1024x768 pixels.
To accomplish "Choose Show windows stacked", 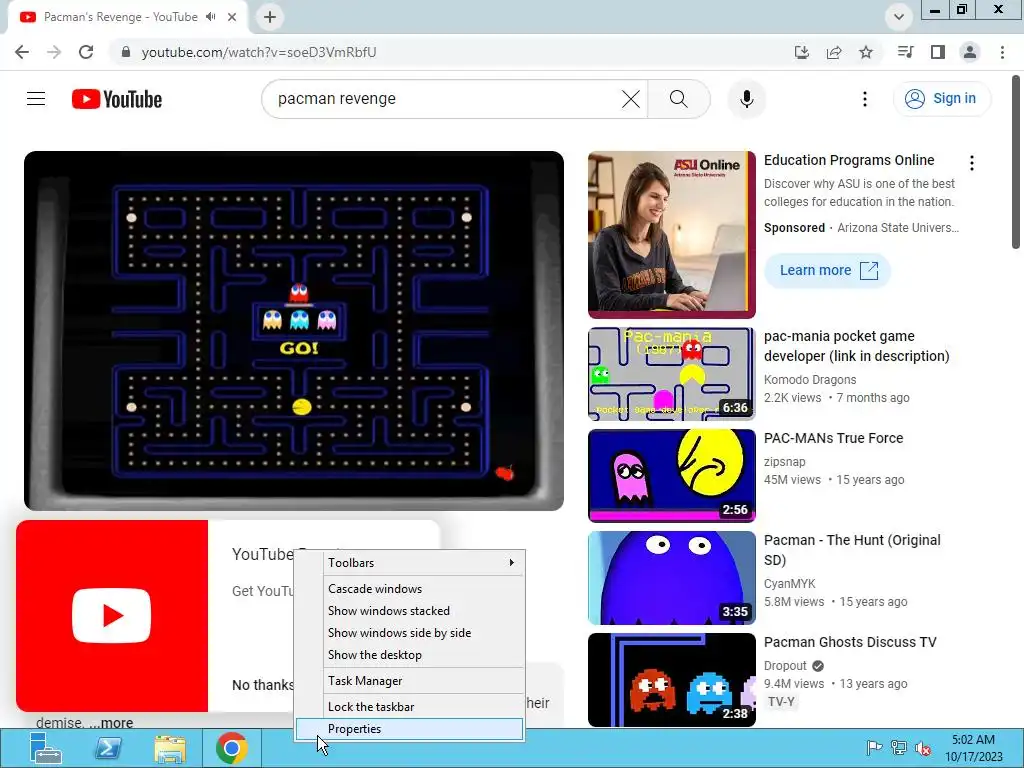I will (x=410, y=611).
